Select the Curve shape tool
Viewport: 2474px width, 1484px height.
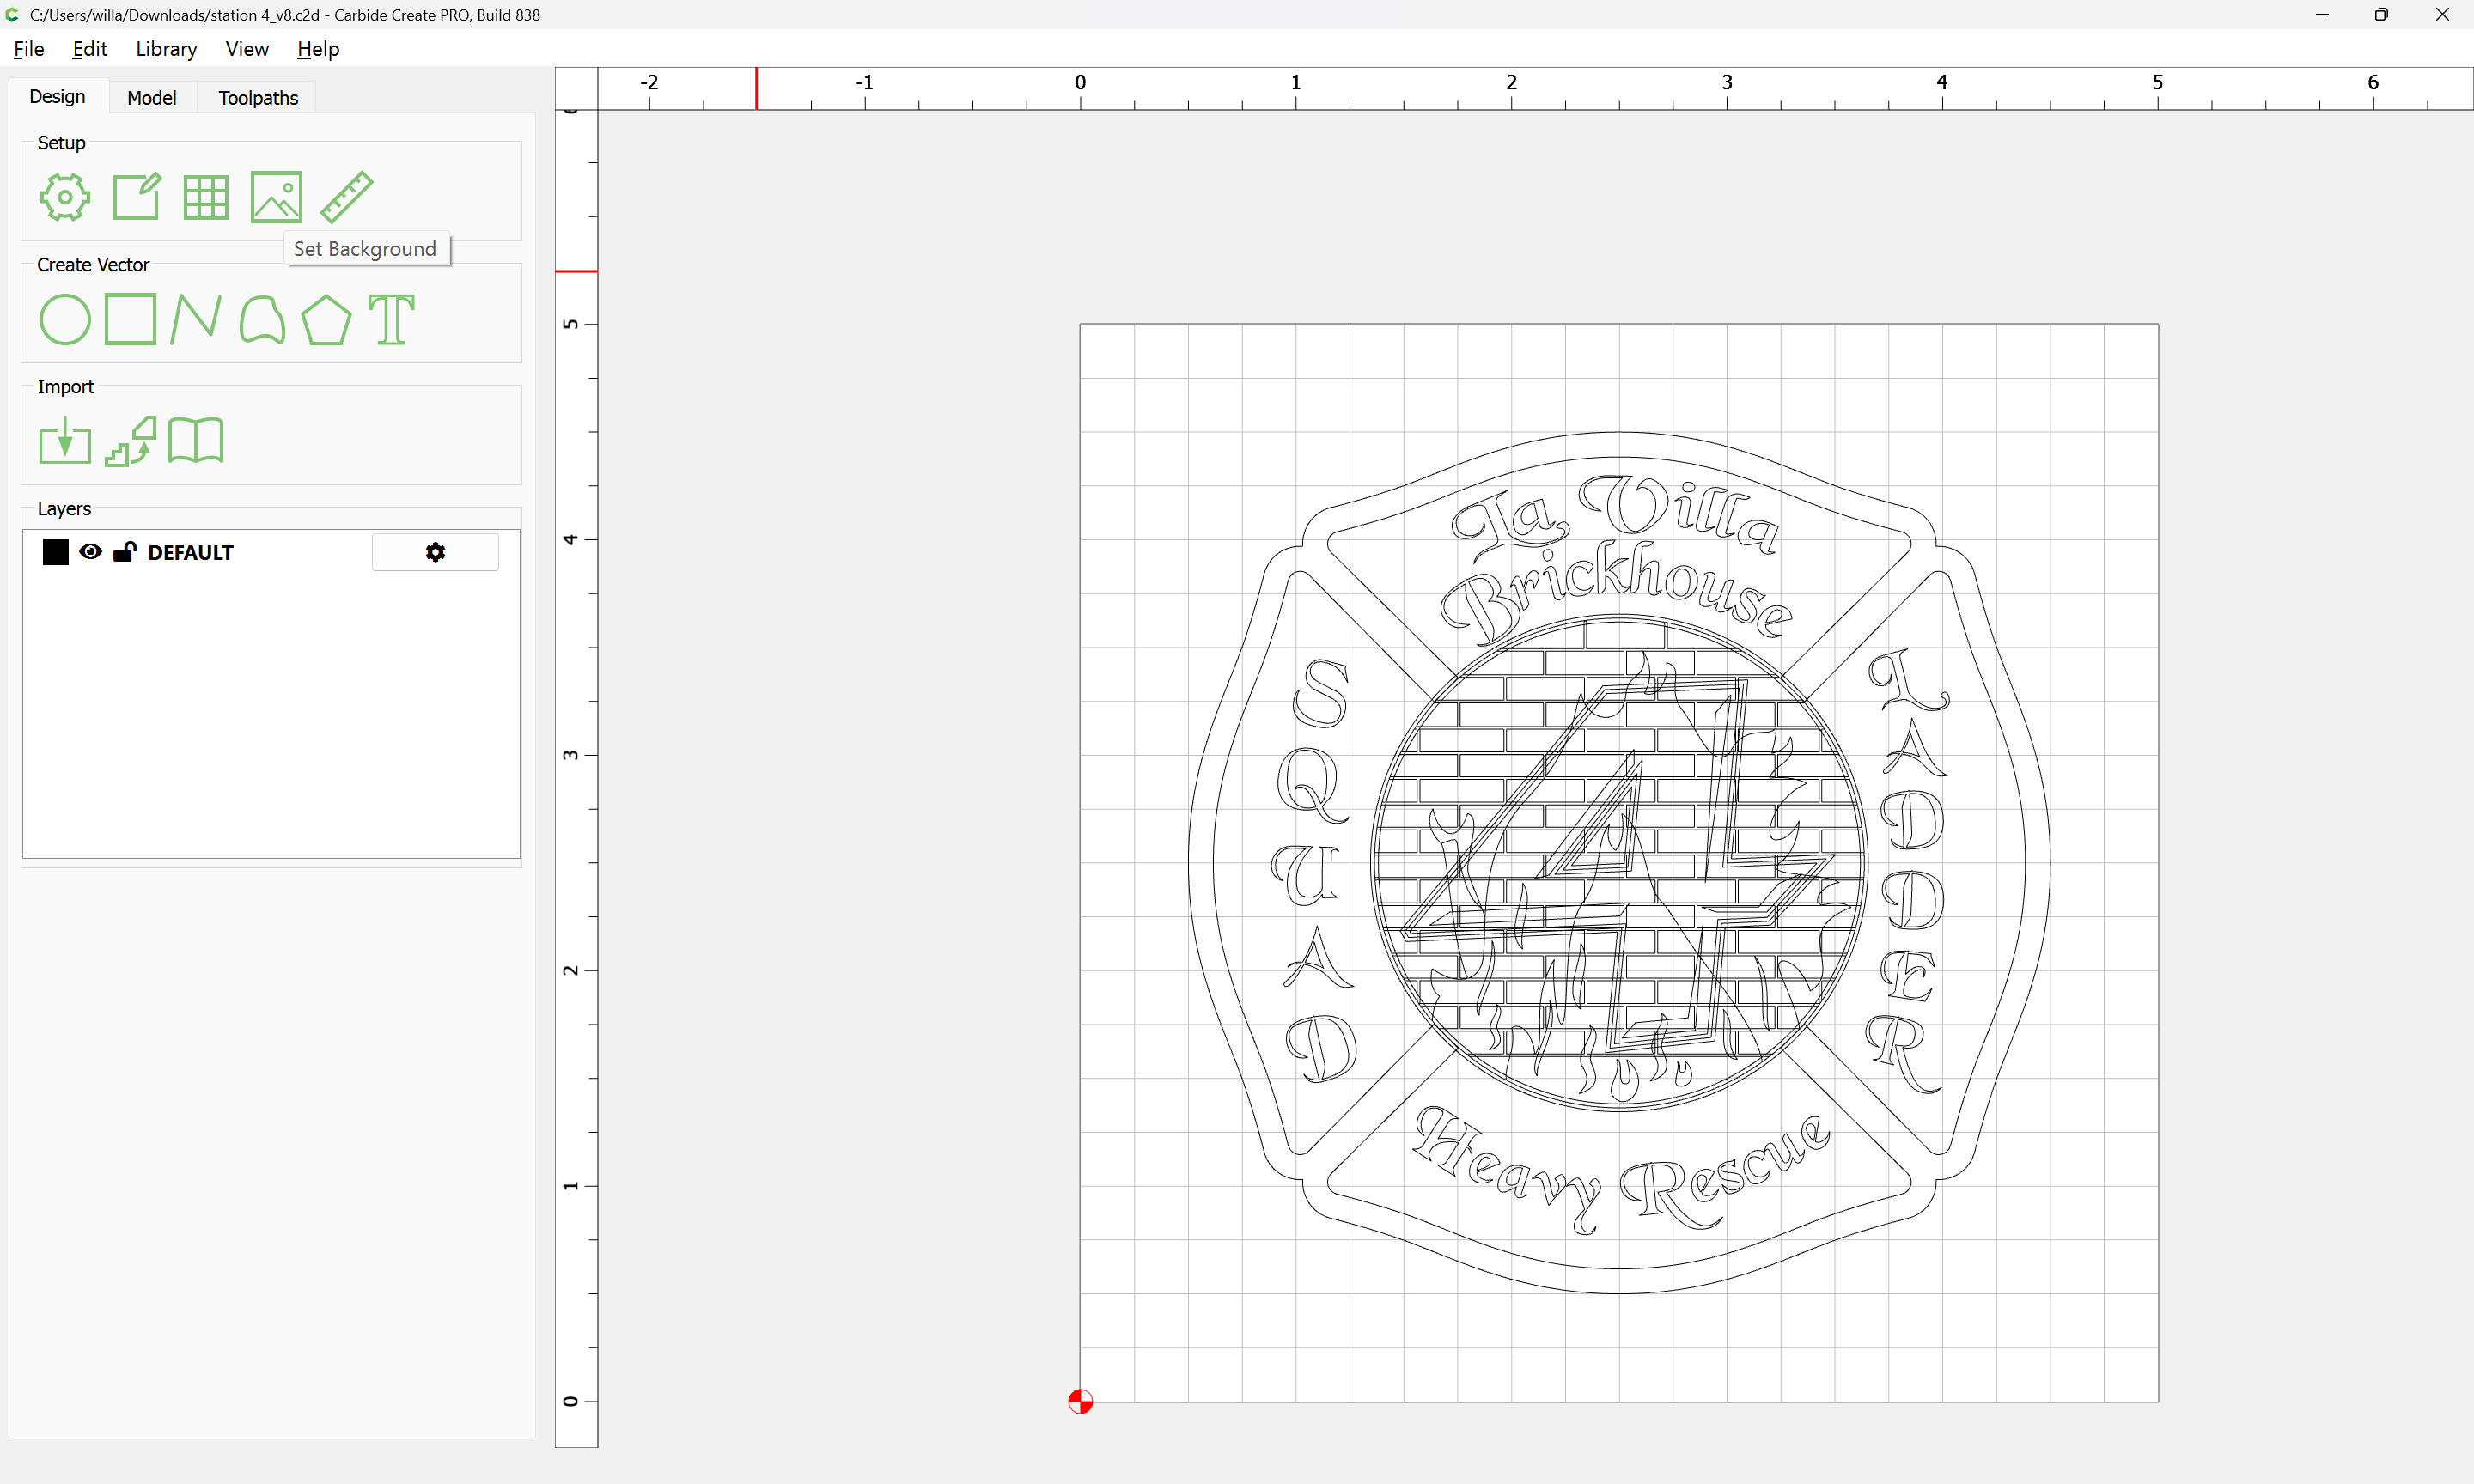click(262, 320)
